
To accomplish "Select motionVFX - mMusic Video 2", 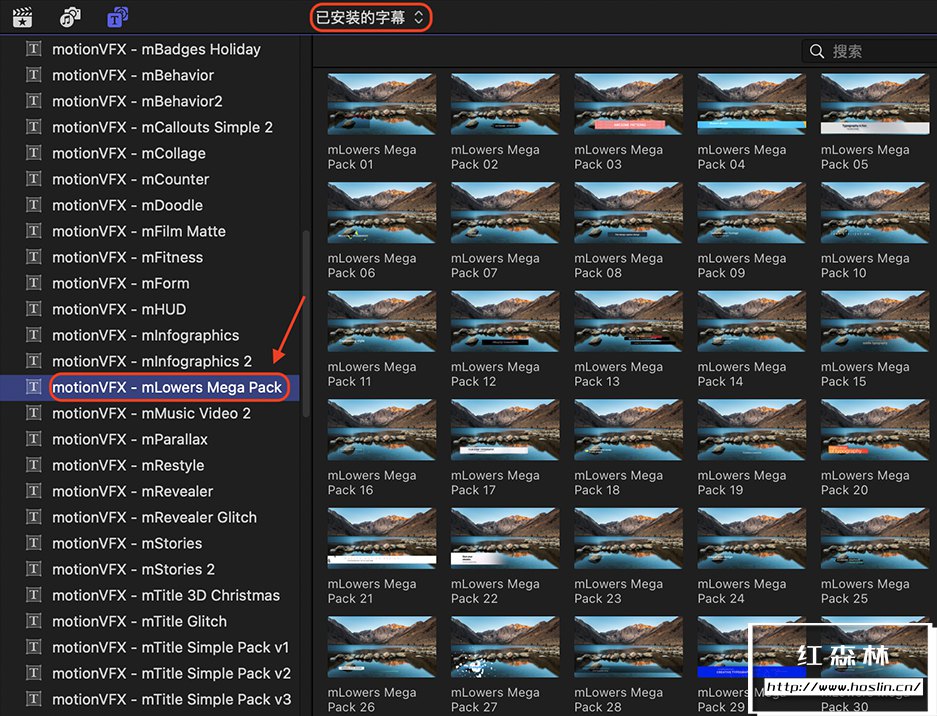I will [x=149, y=413].
